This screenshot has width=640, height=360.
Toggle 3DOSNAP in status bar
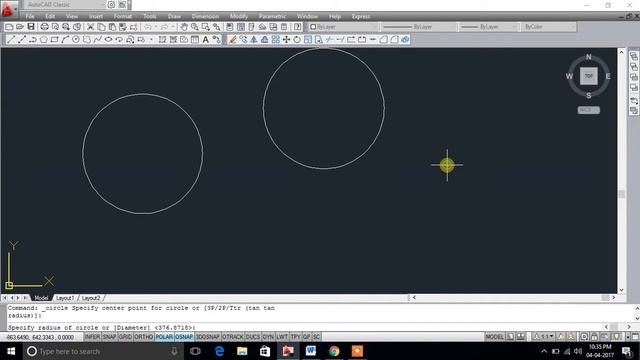208,337
